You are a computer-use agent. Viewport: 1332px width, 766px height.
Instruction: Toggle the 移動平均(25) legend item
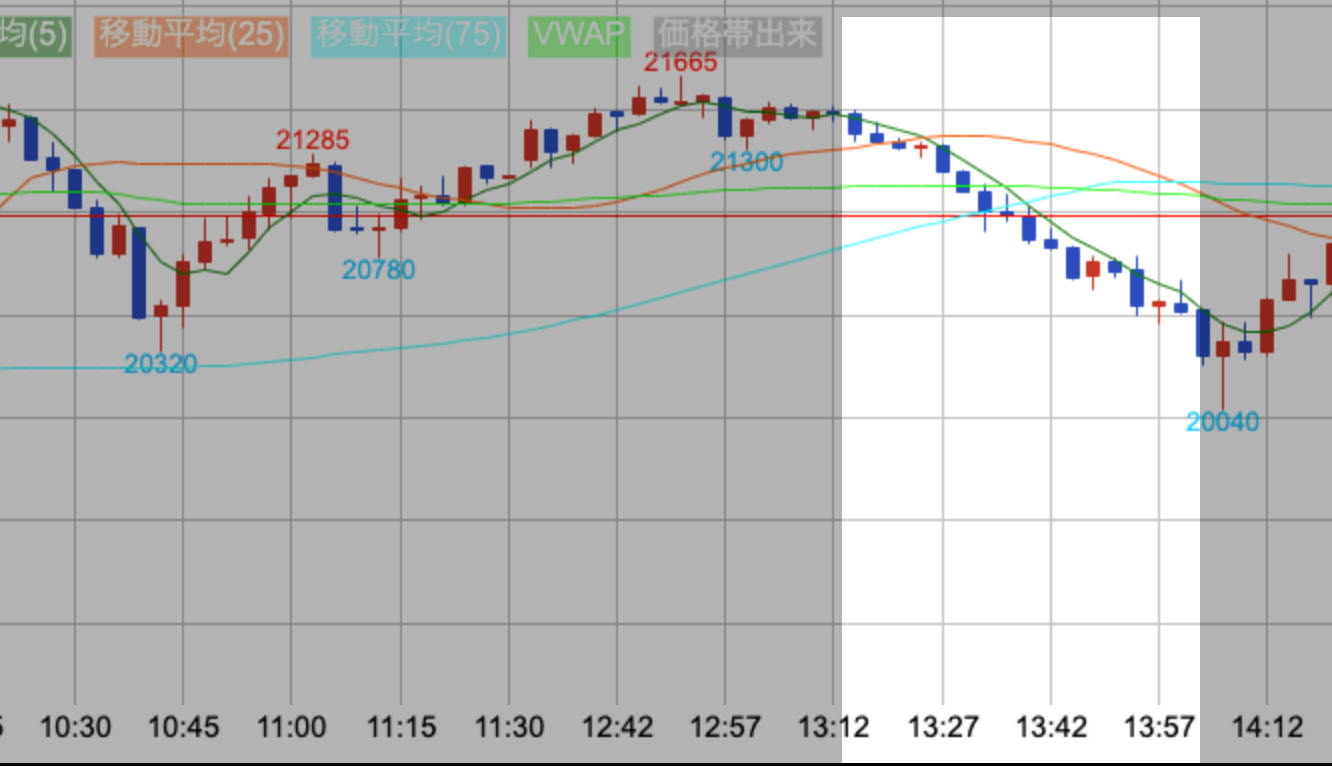tap(190, 36)
